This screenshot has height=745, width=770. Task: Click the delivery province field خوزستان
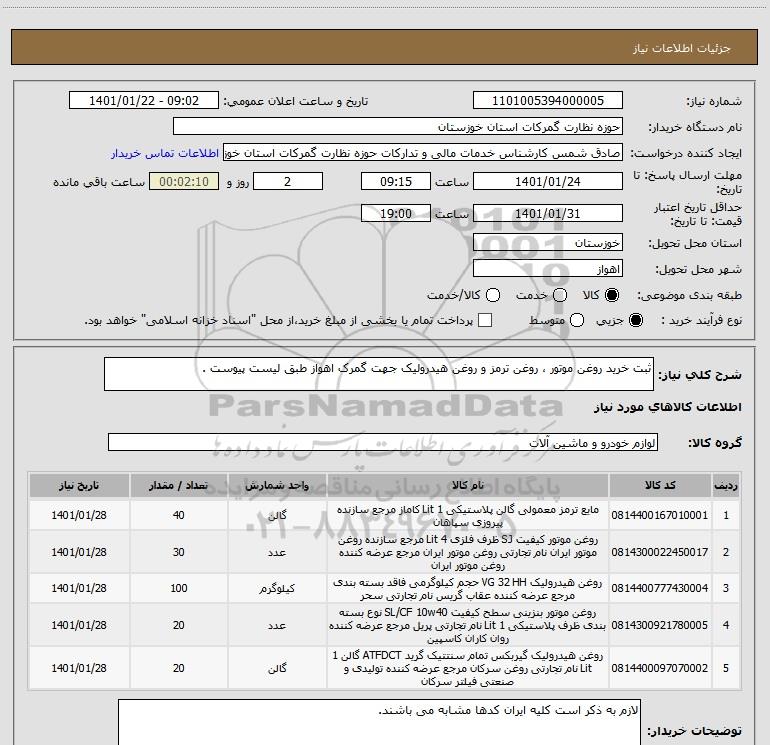548,243
